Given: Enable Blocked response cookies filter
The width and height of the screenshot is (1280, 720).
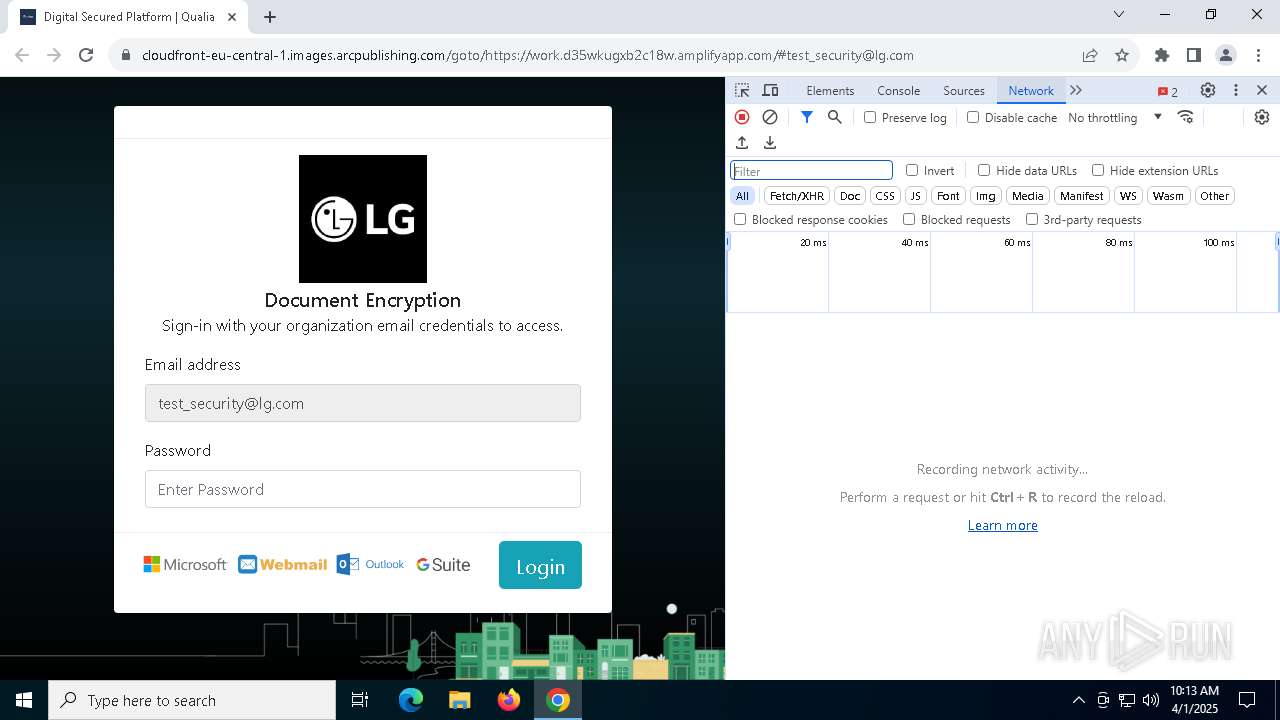Looking at the screenshot, I should pos(740,219).
